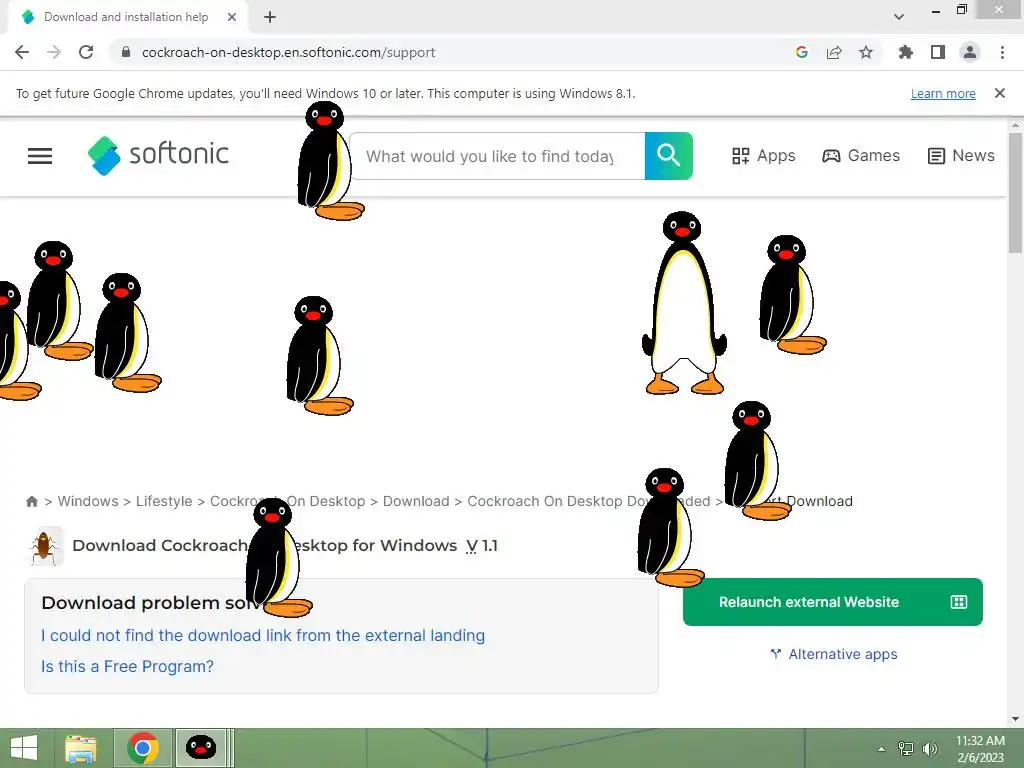
Task: Click the Softonic logo
Action: coord(159,155)
